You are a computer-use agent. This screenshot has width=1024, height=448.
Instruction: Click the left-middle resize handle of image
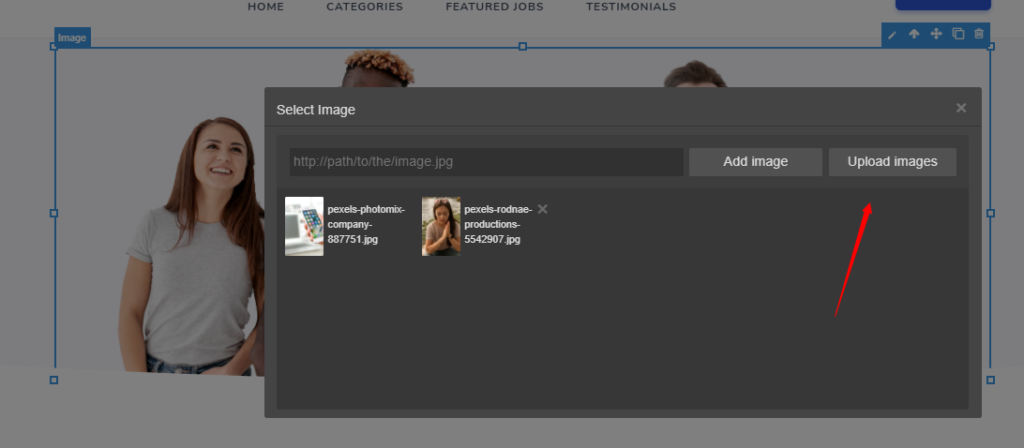click(54, 213)
